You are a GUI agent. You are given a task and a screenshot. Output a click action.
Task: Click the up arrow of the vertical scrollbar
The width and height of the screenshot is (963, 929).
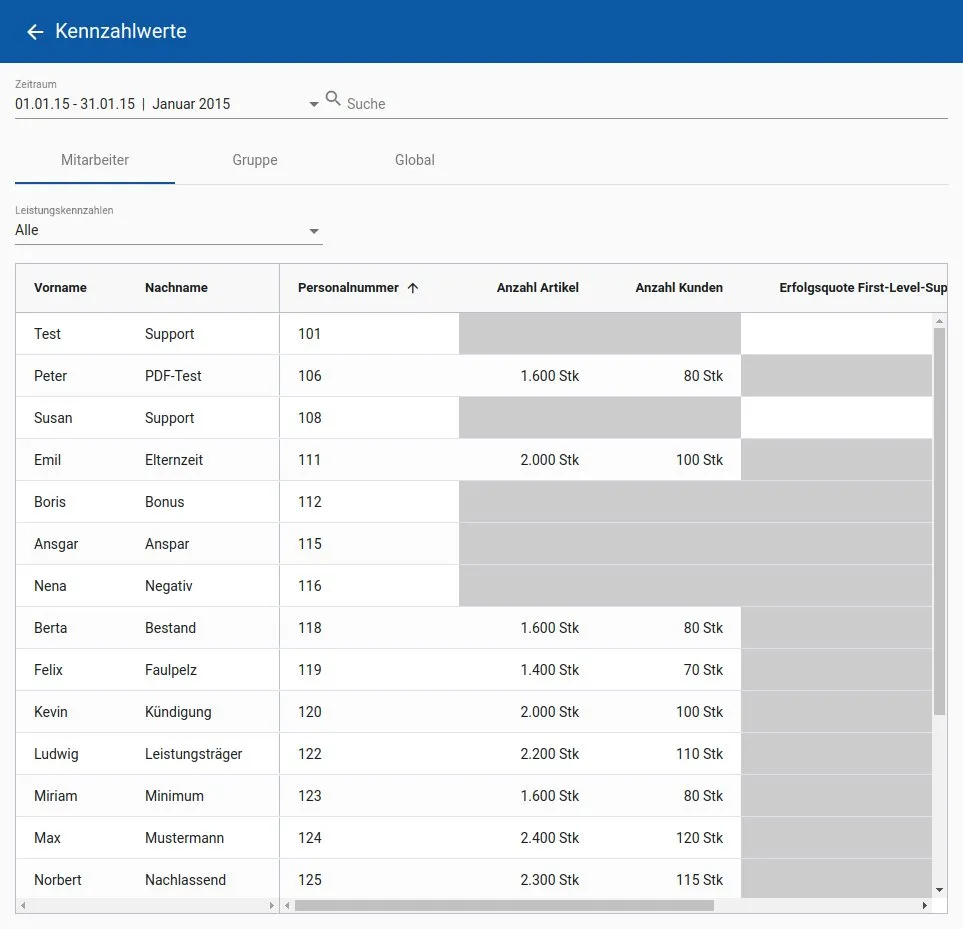pyautogui.click(x=937, y=321)
